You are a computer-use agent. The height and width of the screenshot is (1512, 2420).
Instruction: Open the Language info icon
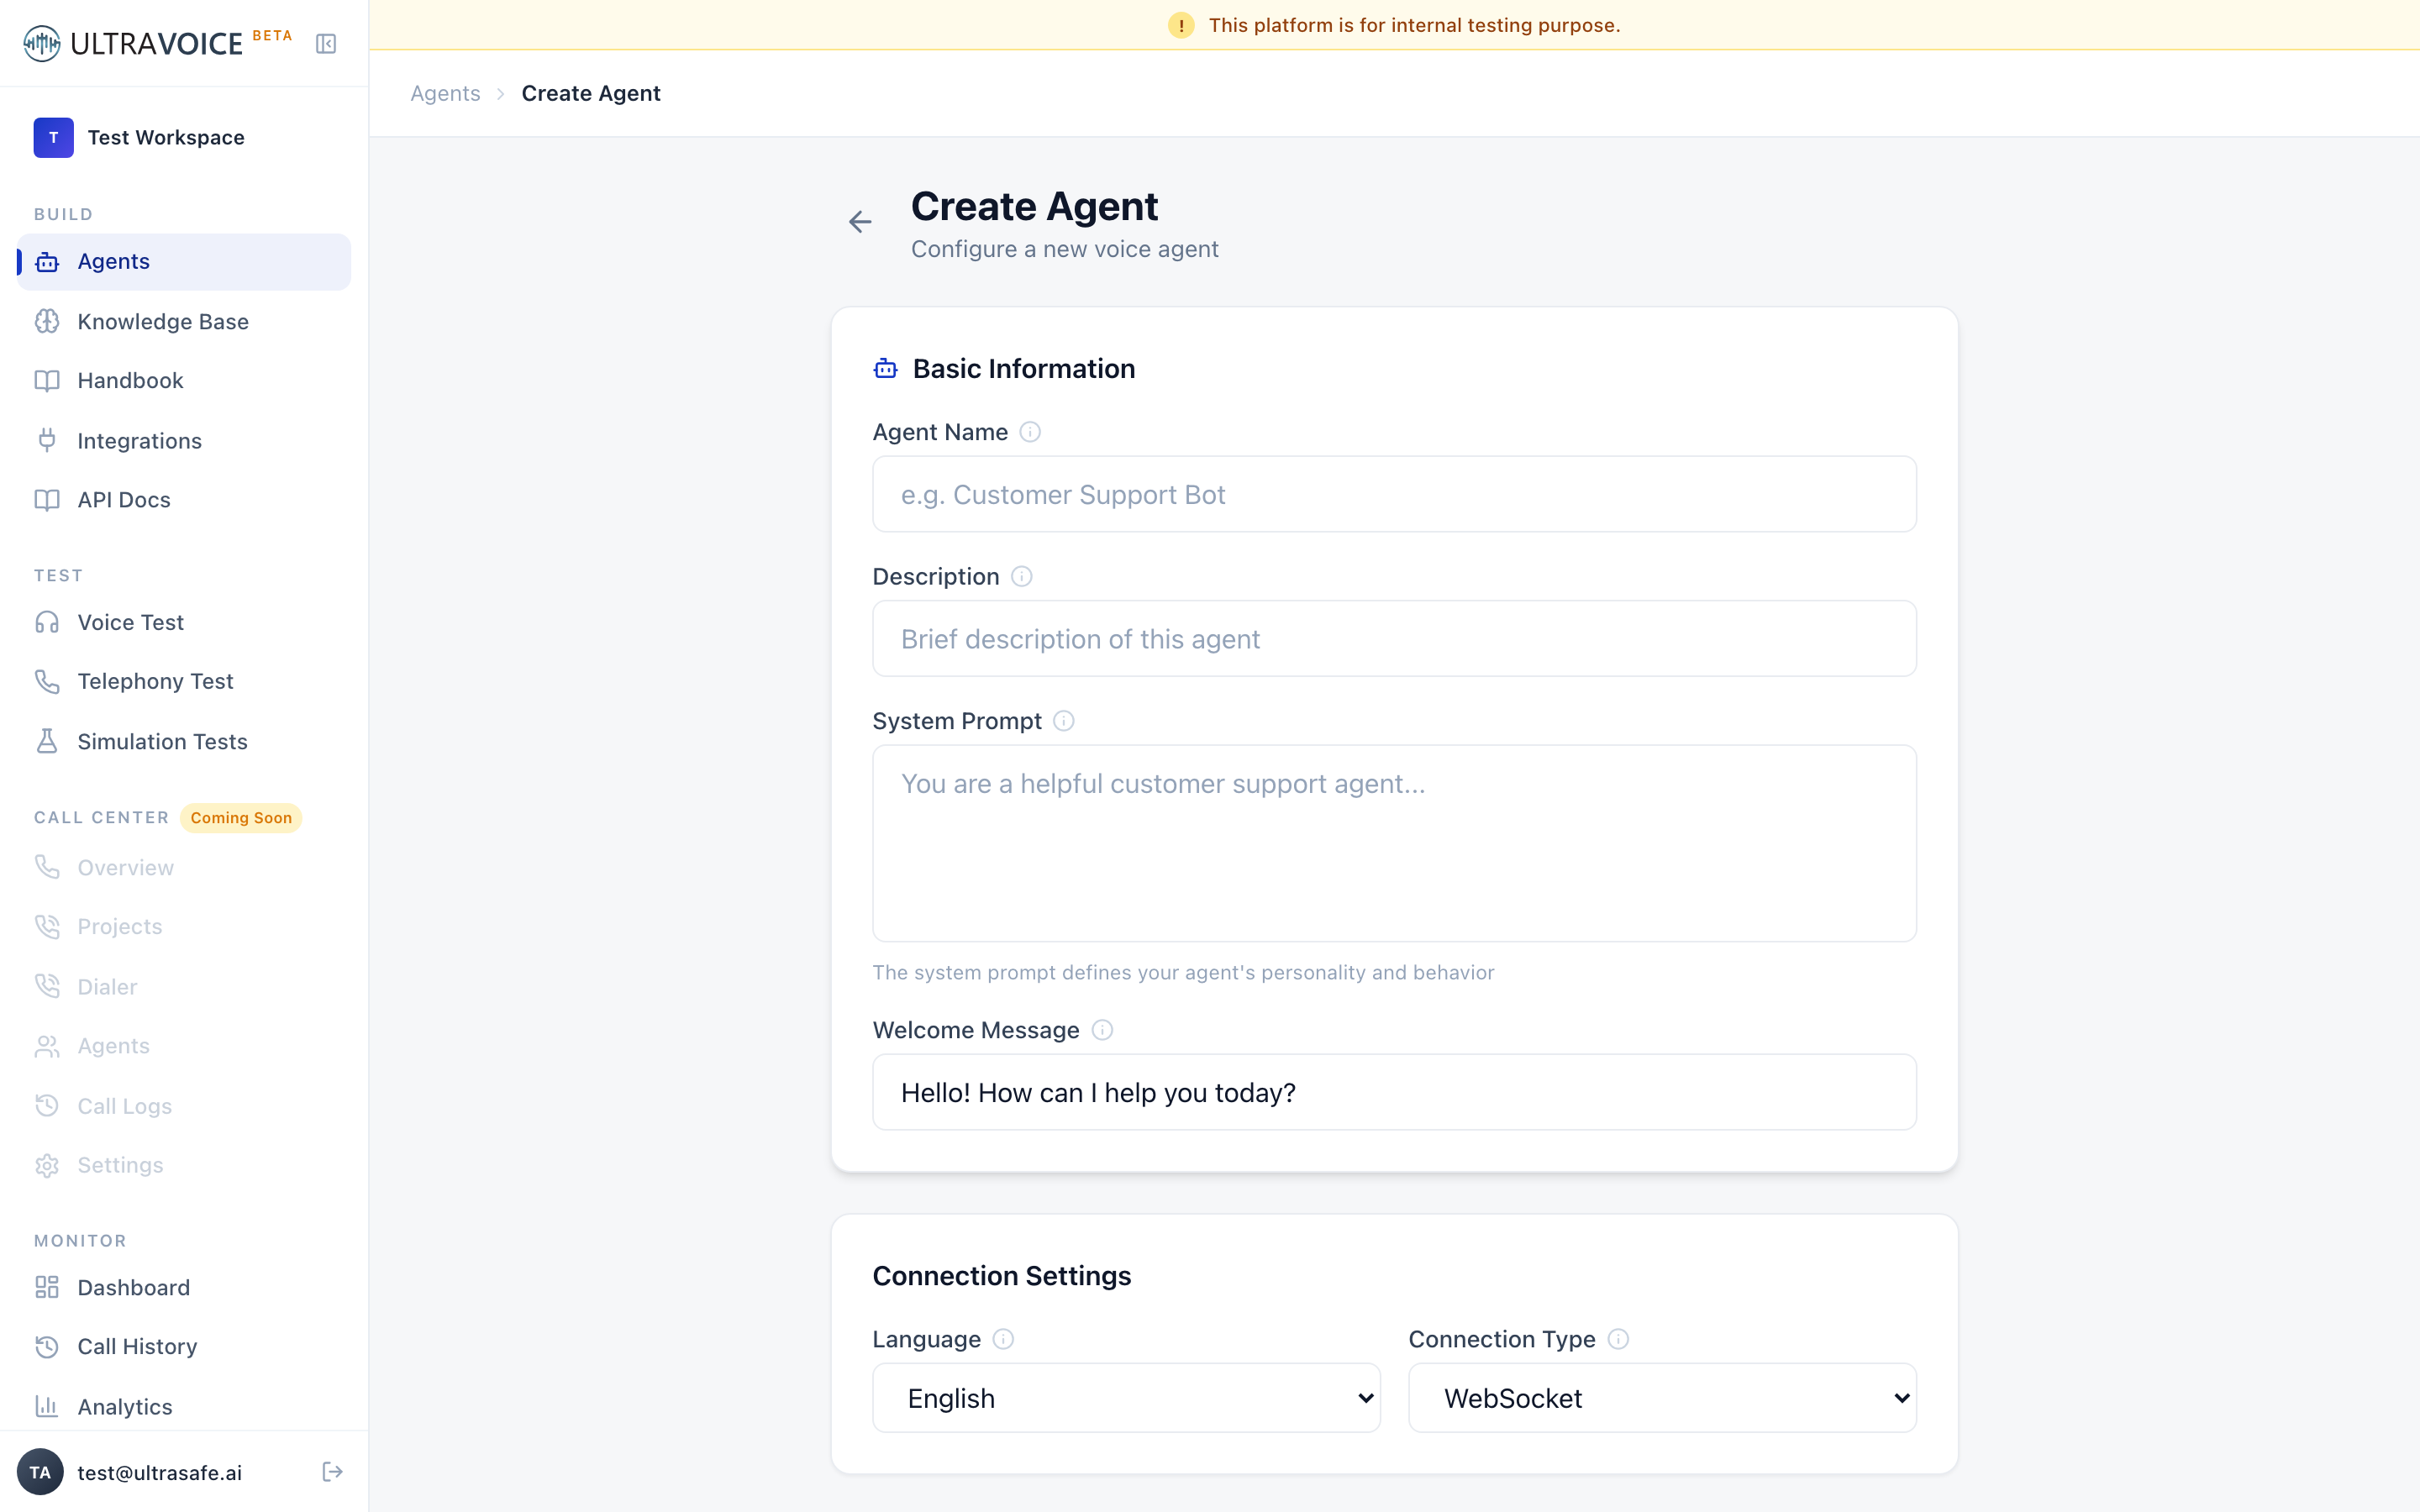tap(1003, 1339)
